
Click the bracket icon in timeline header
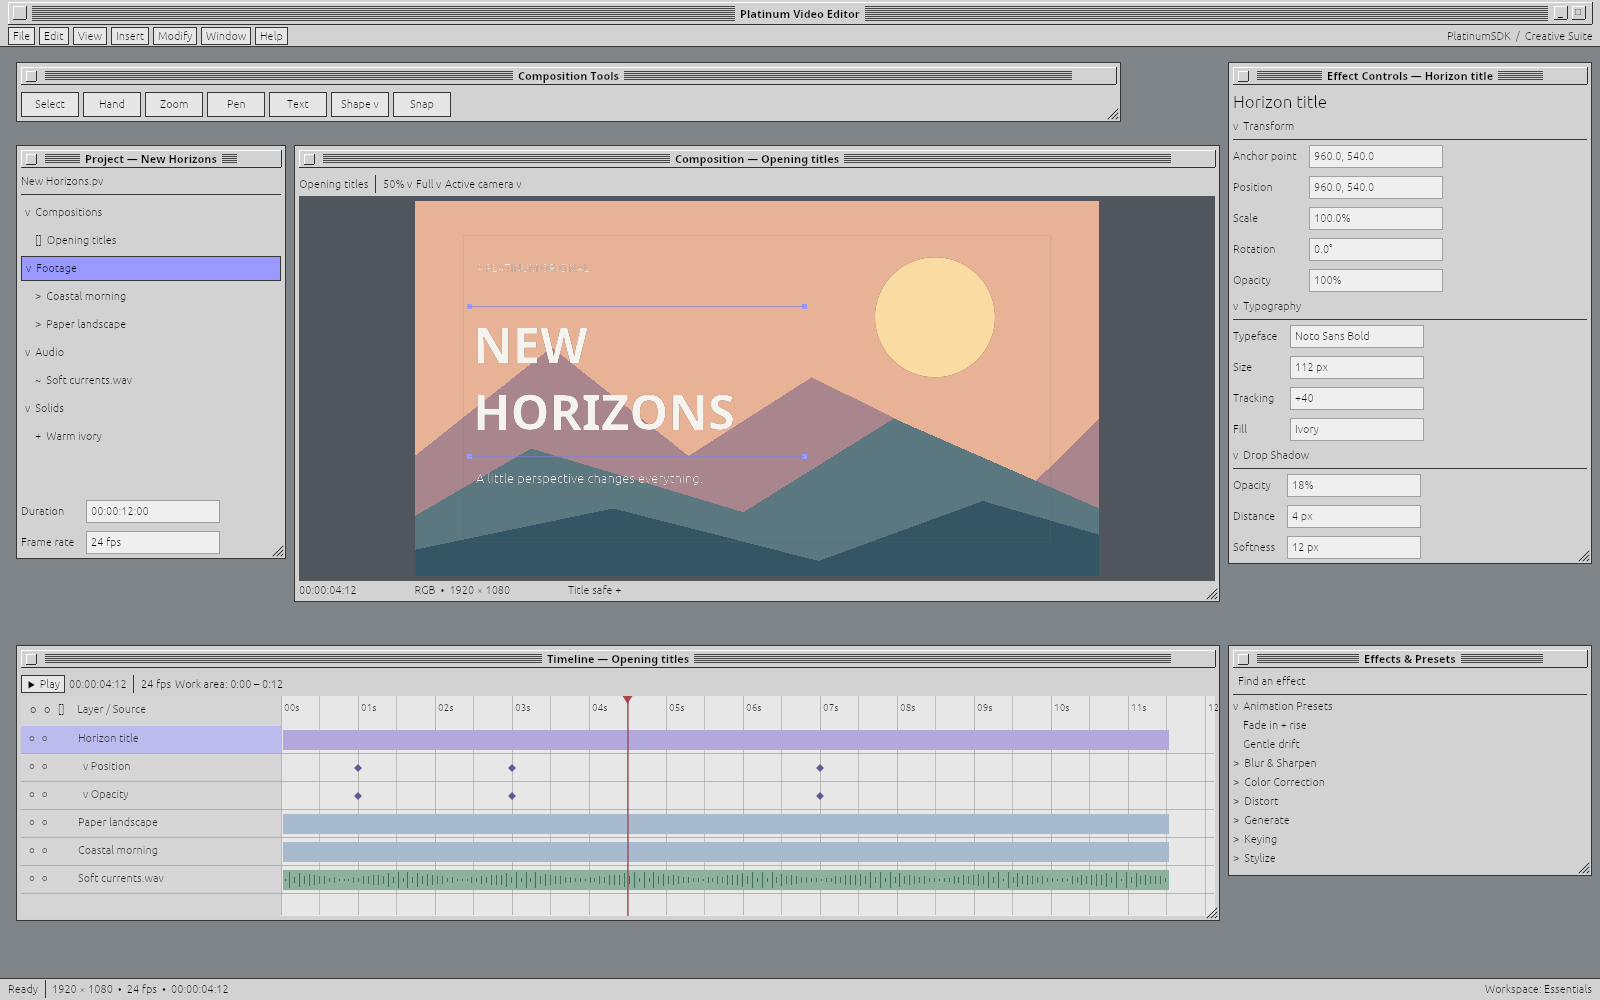point(61,710)
